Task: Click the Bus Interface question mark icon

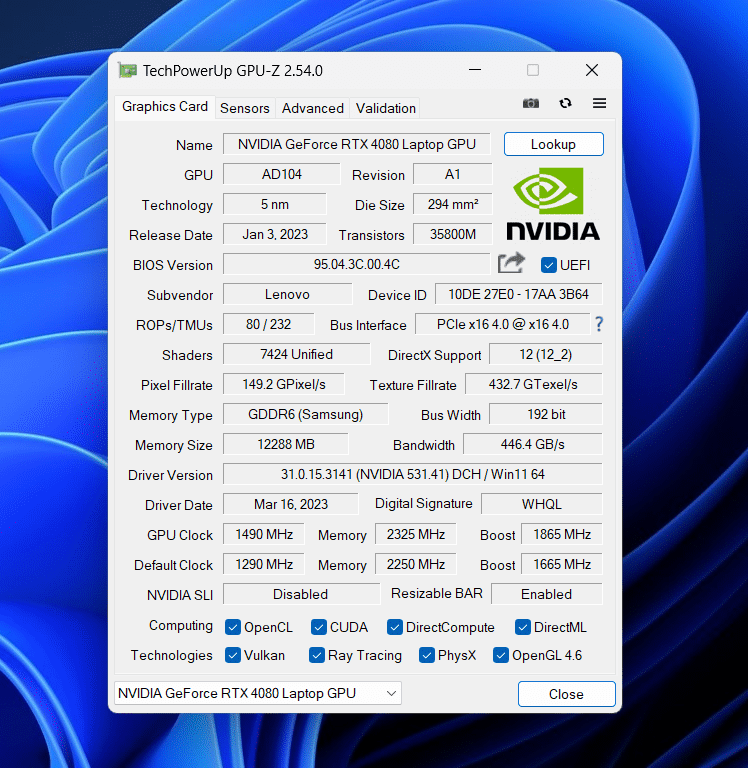Action: (x=599, y=324)
